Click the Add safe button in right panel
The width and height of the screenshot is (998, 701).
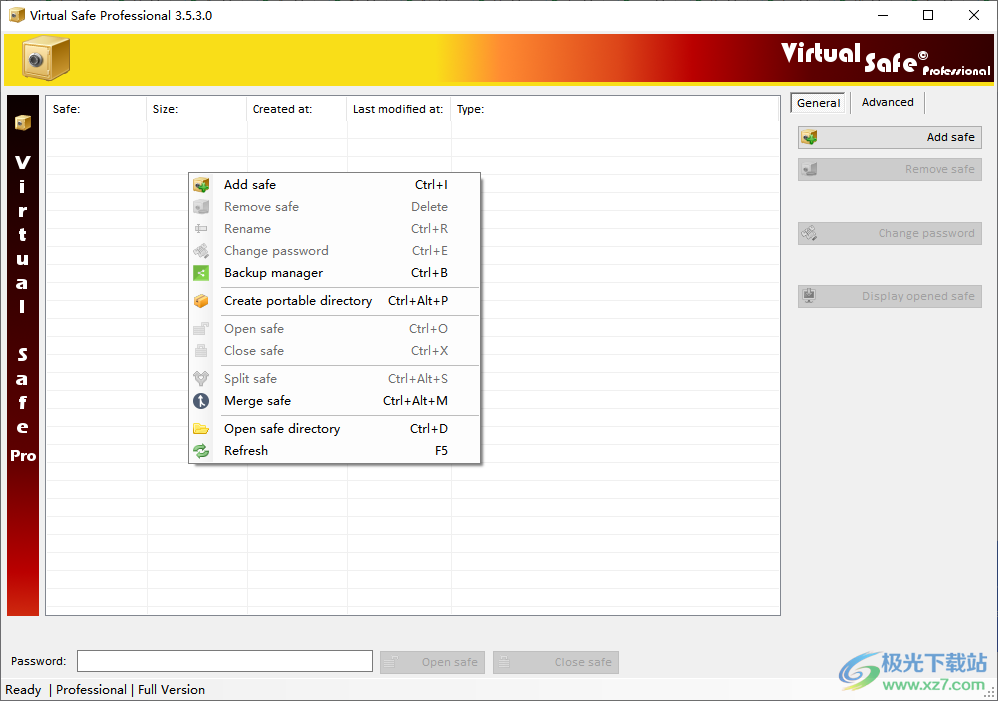(890, 138)
